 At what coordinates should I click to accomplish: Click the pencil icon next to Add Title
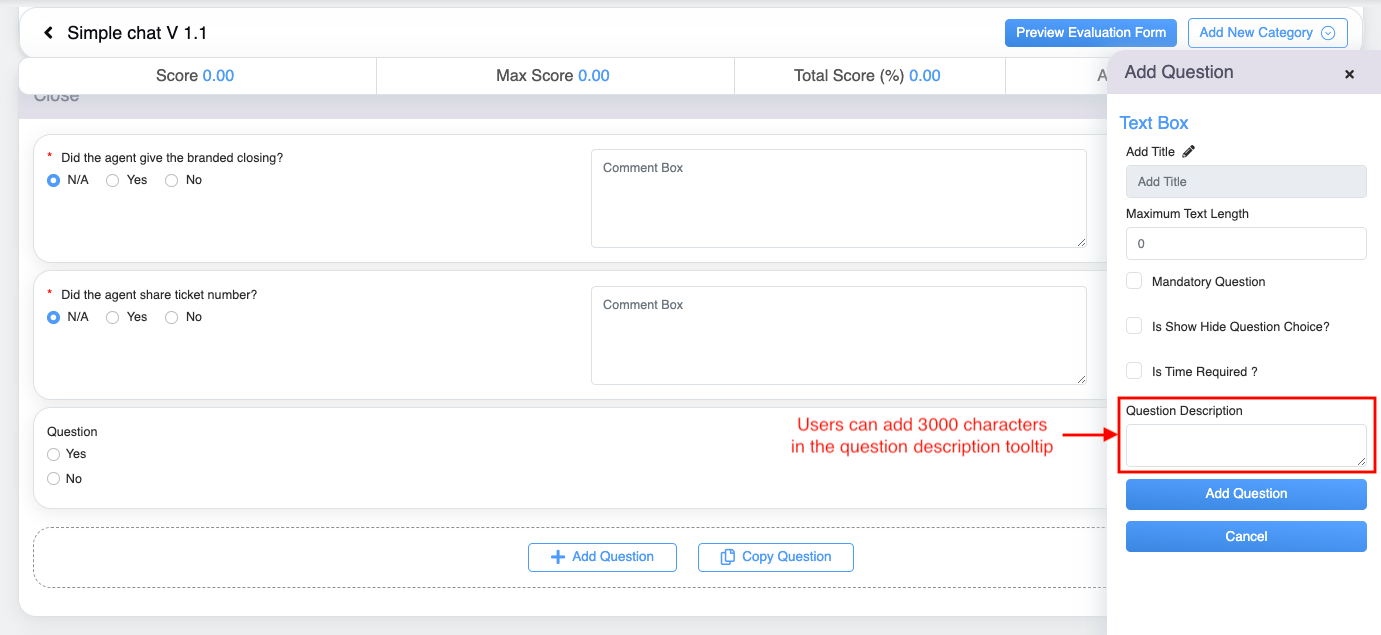tap(1188, 152)
